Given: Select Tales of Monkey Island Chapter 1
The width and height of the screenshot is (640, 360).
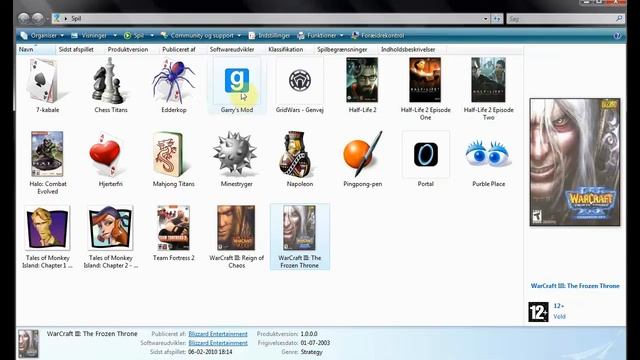Looking at the screenshot, I should (x=47, y=228).
